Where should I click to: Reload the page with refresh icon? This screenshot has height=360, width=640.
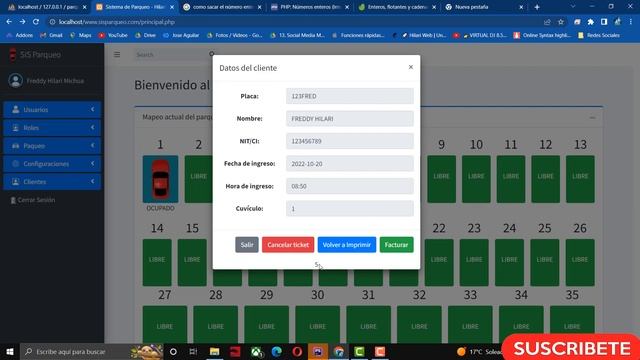coord(36,22)
